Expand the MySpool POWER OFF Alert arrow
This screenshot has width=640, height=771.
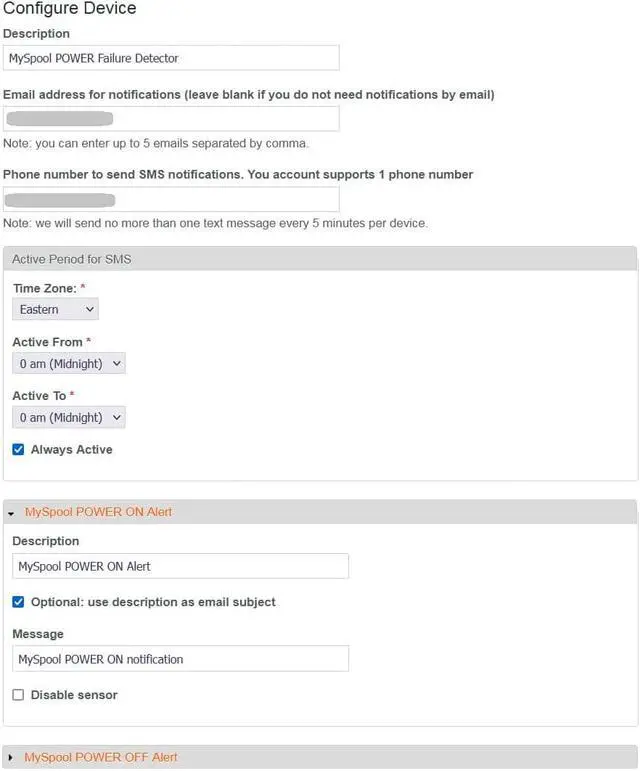coord(11,757)
